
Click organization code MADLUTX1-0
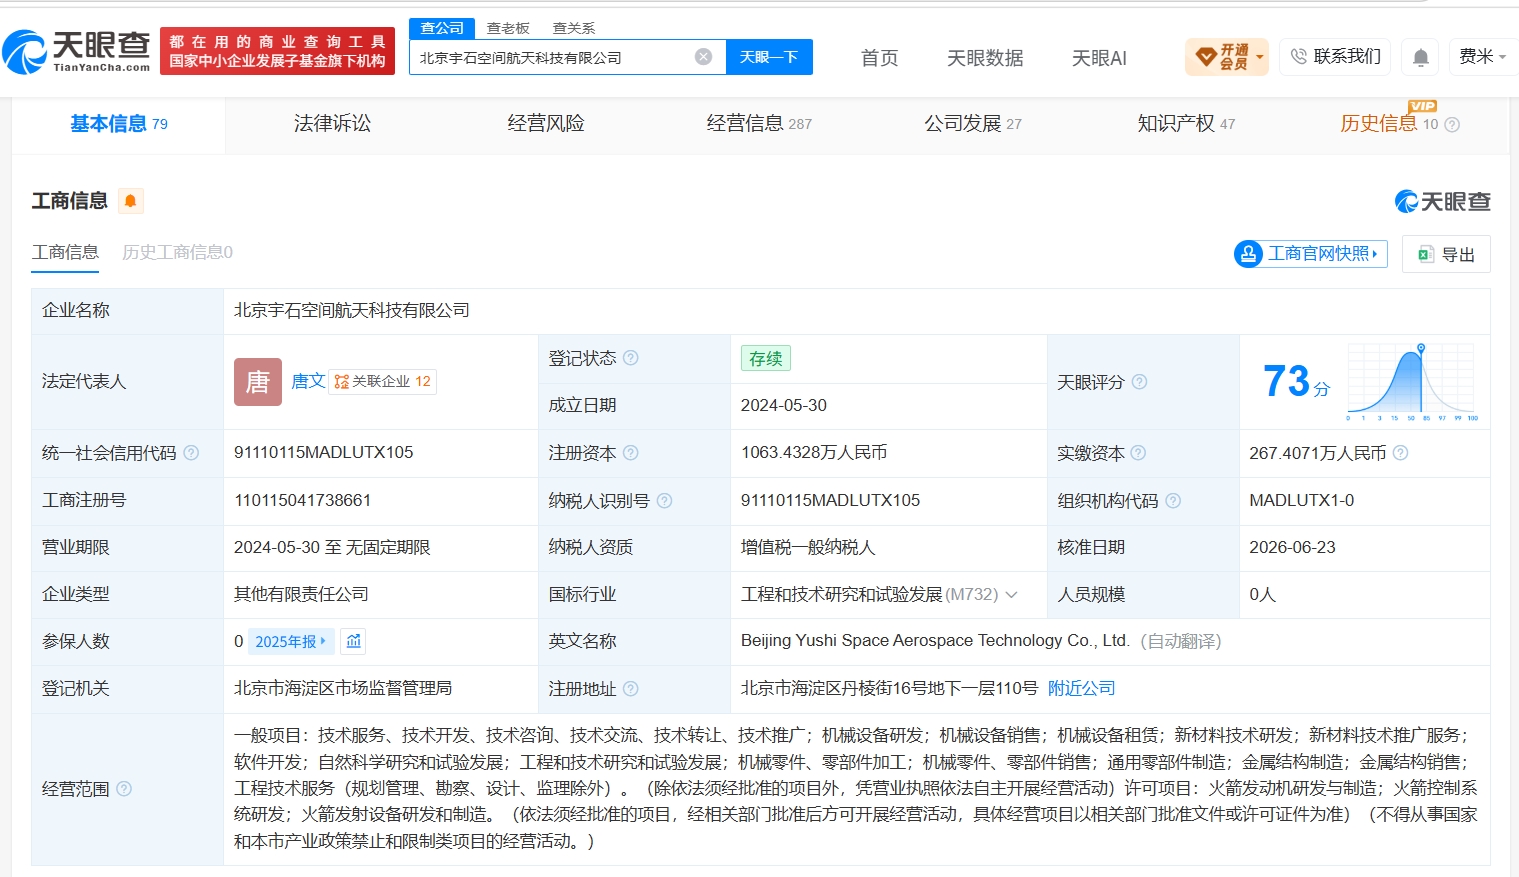point(1302,500)
